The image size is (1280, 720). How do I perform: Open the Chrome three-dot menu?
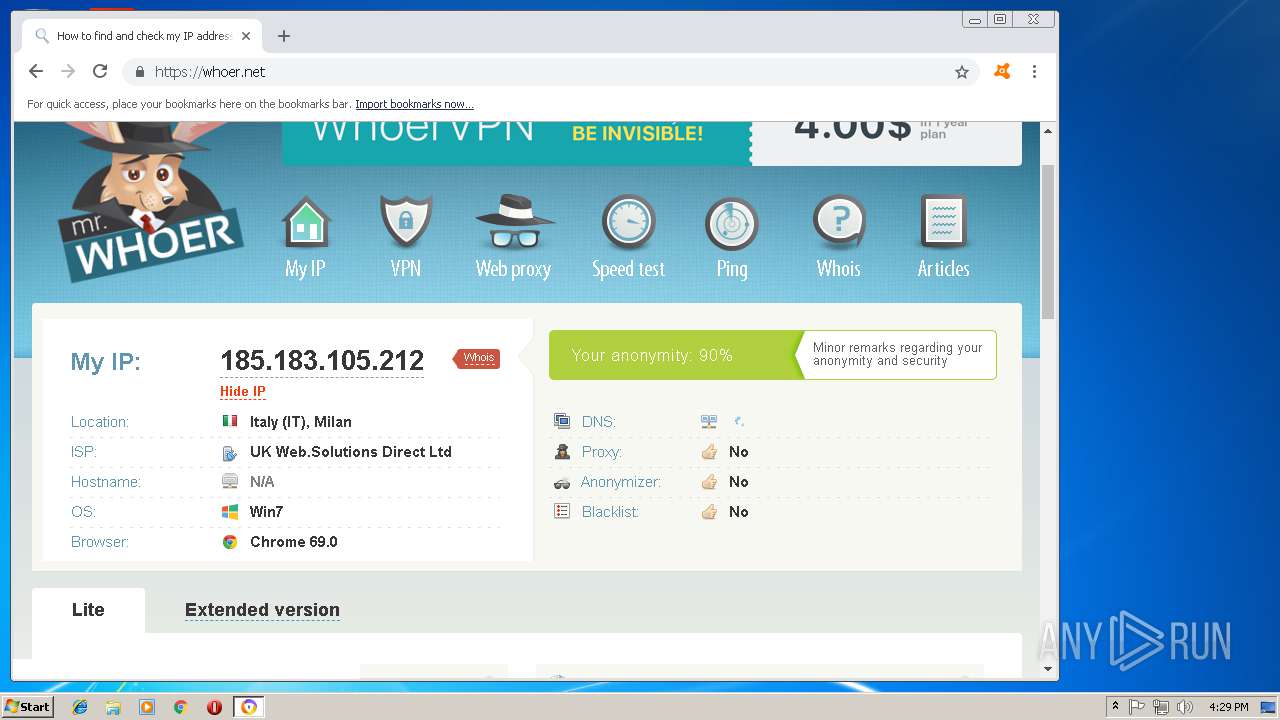coord(1035,72)
